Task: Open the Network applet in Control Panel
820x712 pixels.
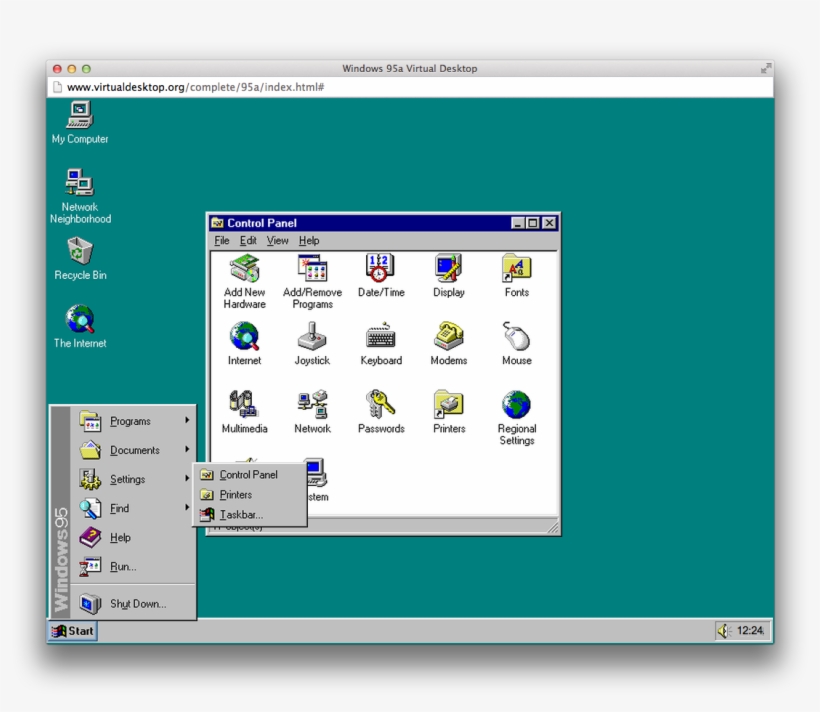Action: pyautogui.click(x=312, y=412)
